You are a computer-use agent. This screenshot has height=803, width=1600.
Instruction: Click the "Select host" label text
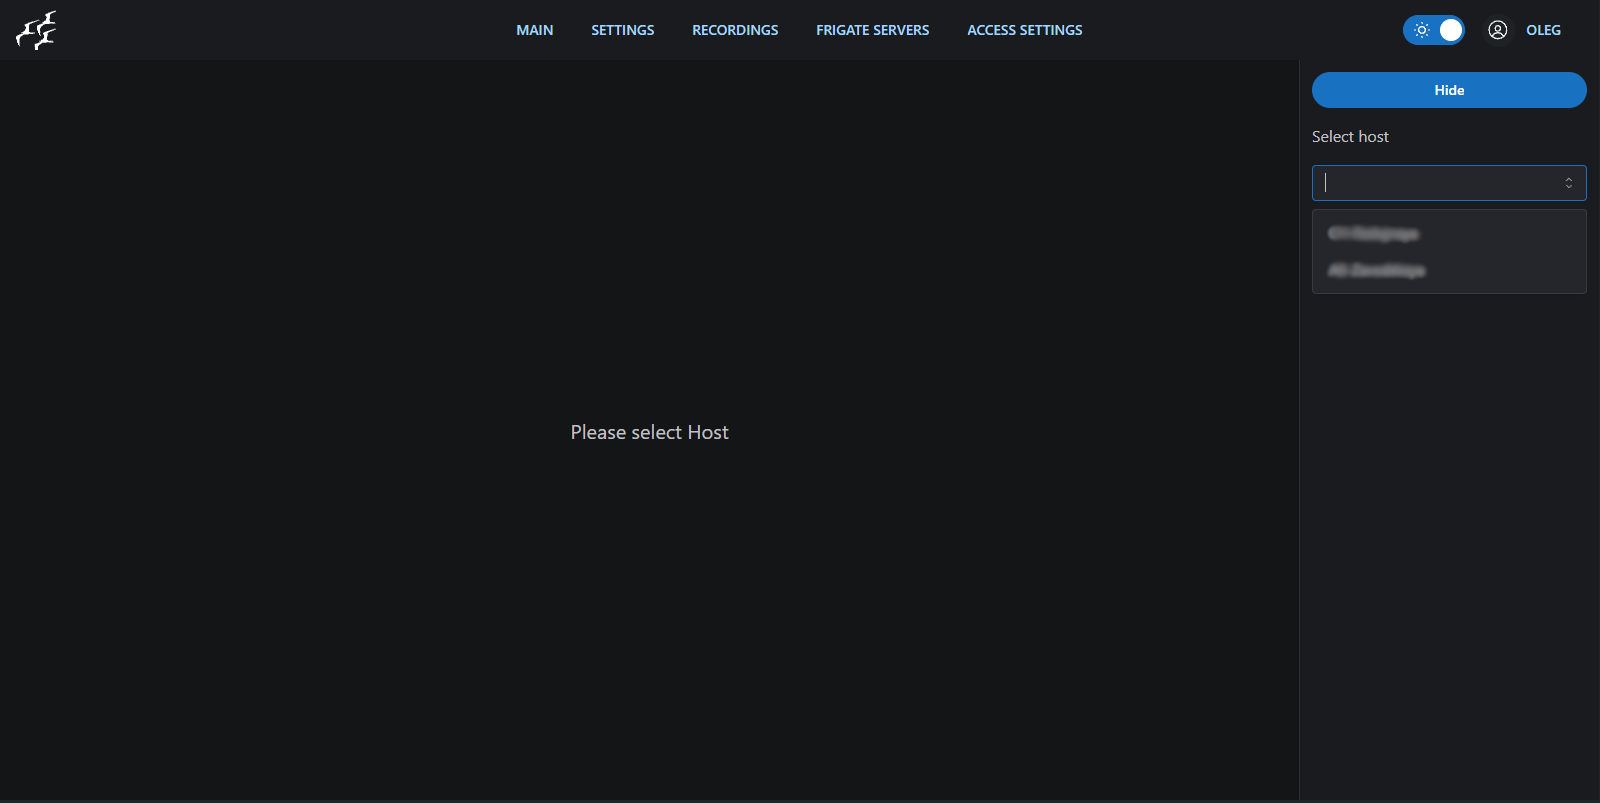point(1350,137)
